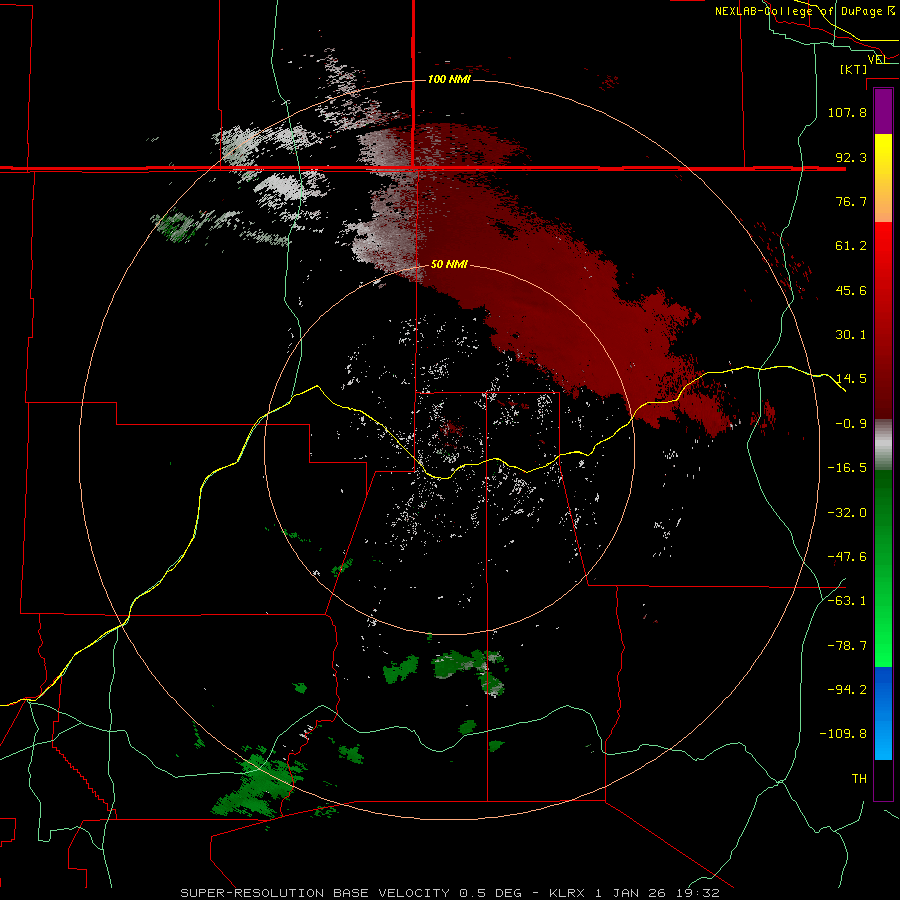900x900 pixels.
Task: Click the -63.1 value on velocity scale
Action: pyautogui.click(x=847, y=601)
